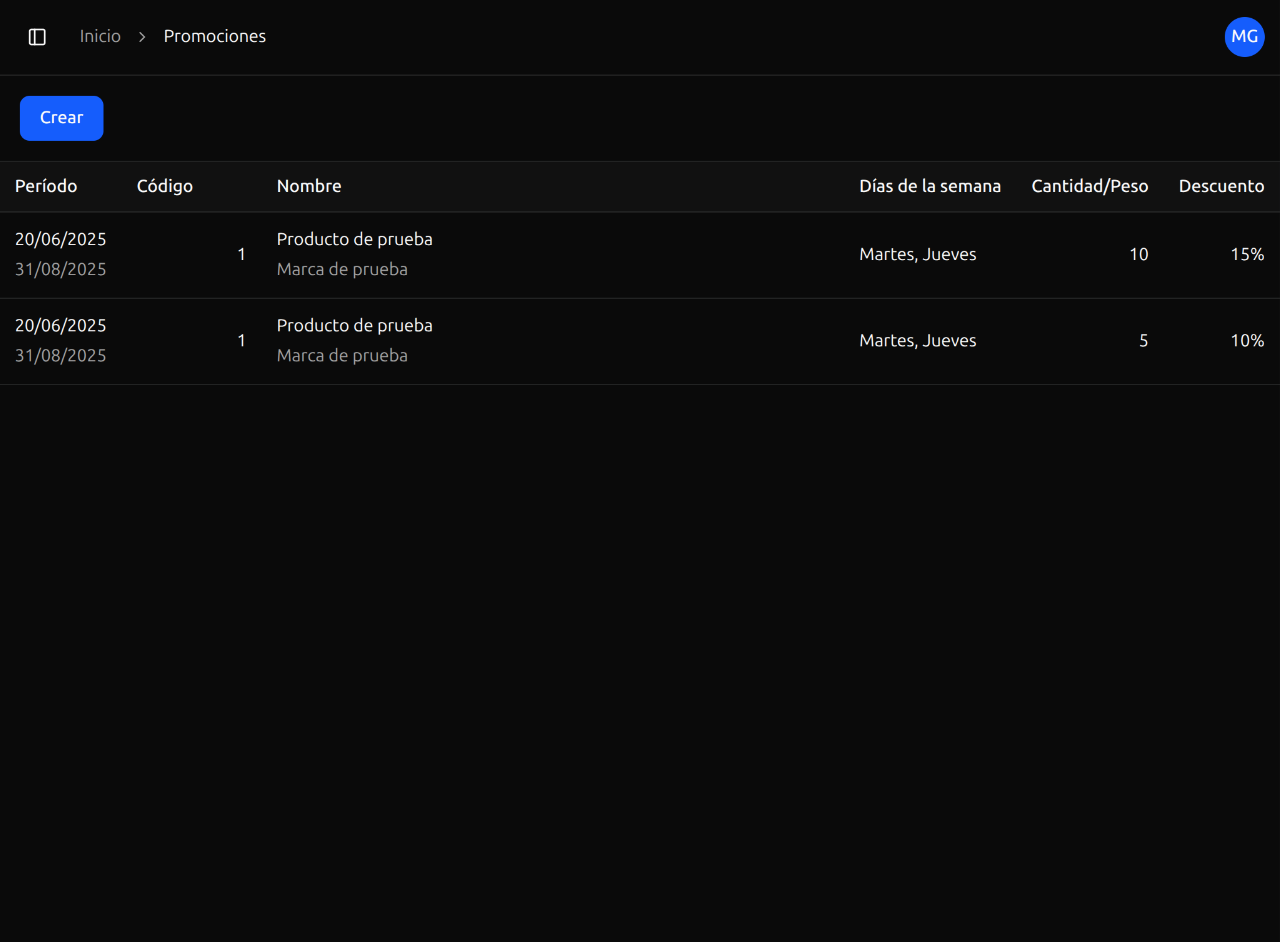Viewport: 1280px width, 942px height.
Task: Click the Días de la semana header
Action: click(930, 186)
